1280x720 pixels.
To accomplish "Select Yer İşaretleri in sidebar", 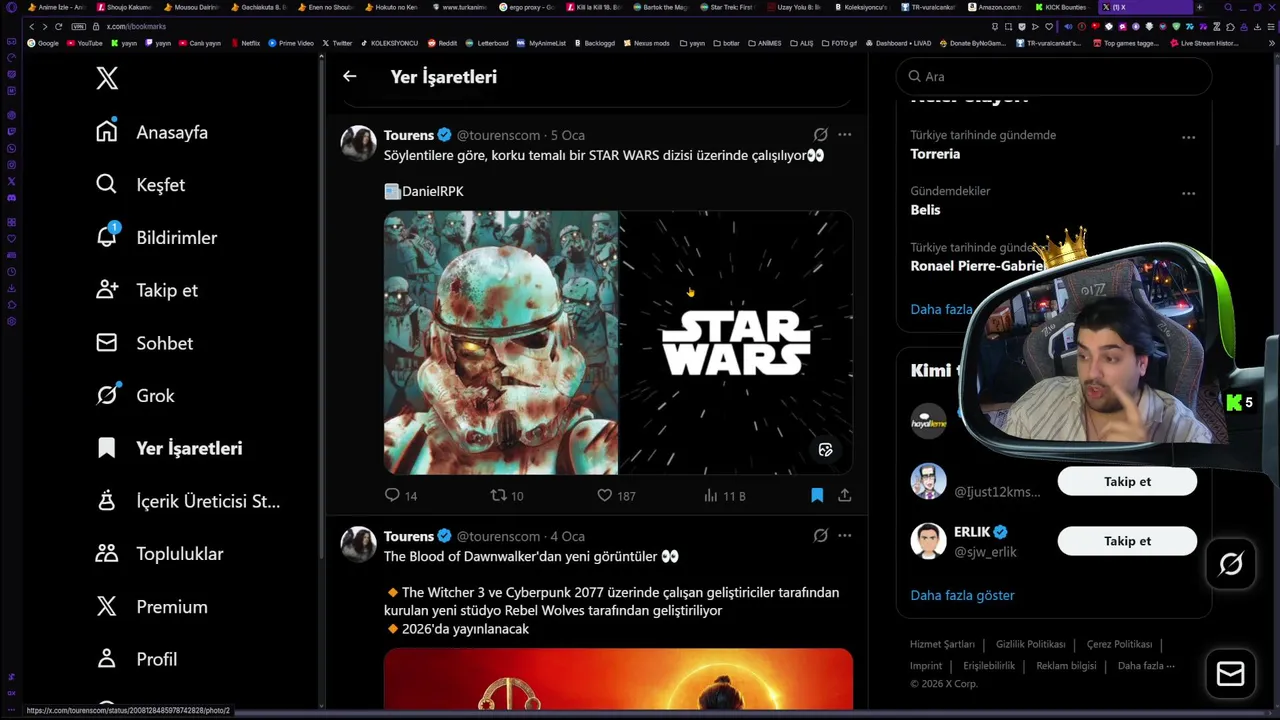I will [169, 448].
